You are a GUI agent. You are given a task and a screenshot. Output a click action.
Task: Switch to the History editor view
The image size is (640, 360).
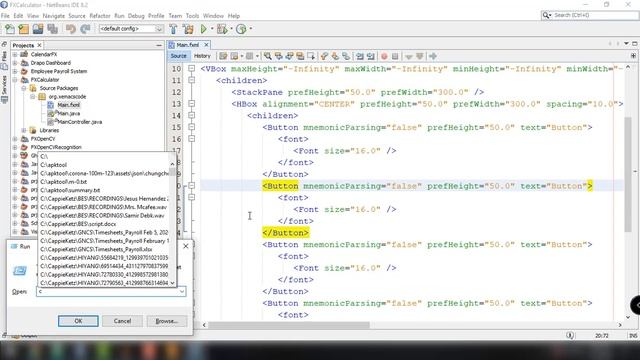[x=202, y=56]
